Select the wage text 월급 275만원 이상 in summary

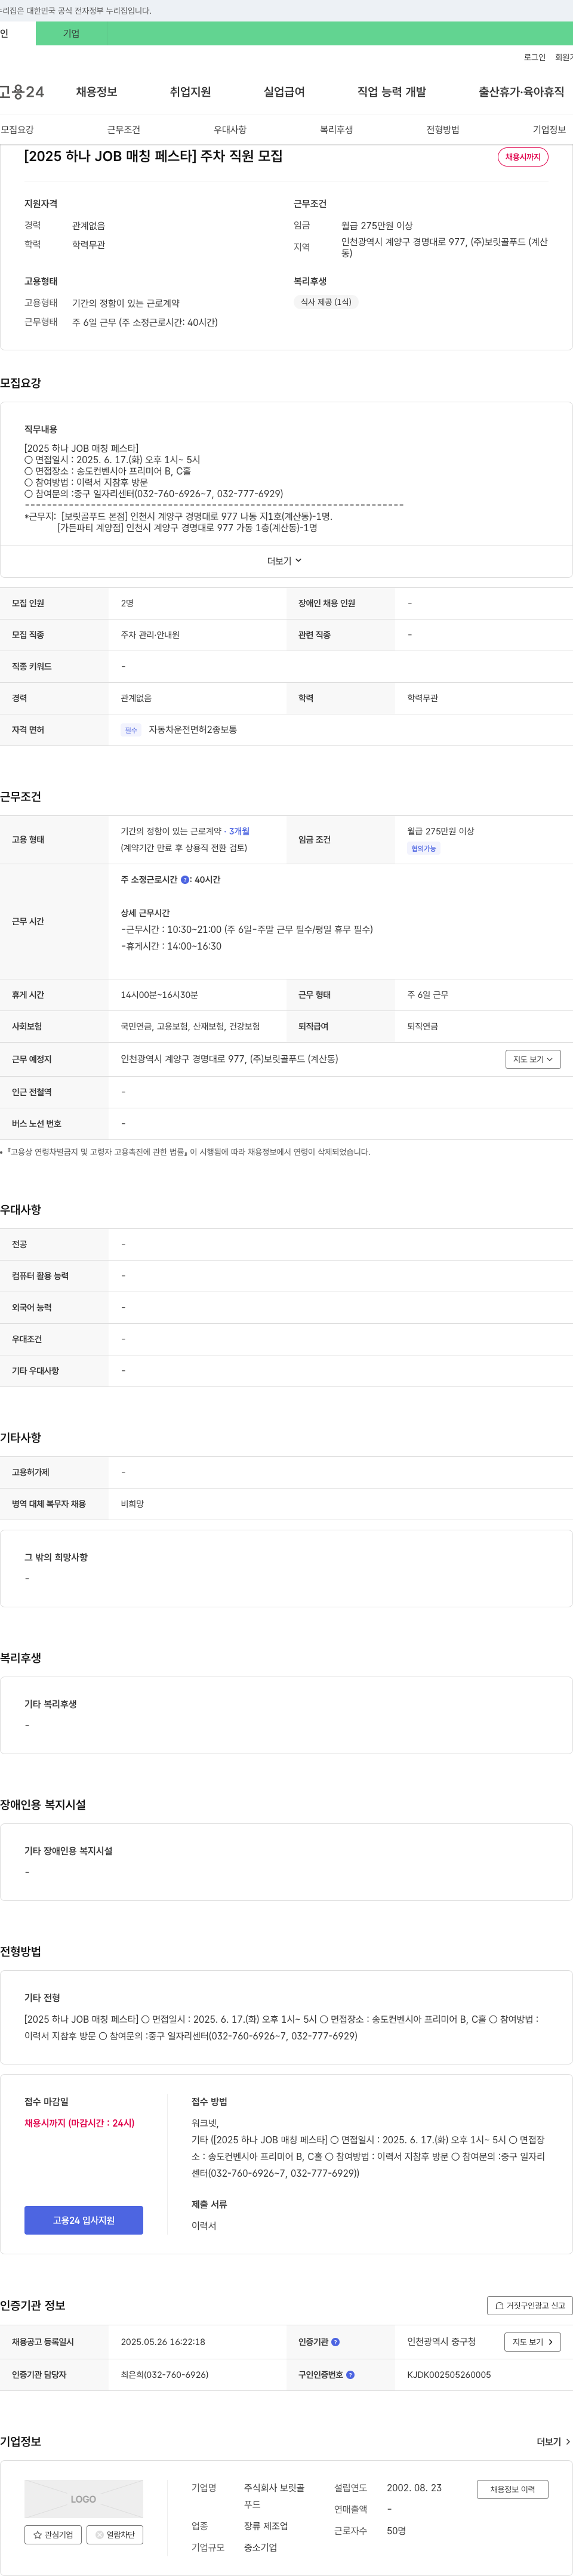(x=377, y=226)
